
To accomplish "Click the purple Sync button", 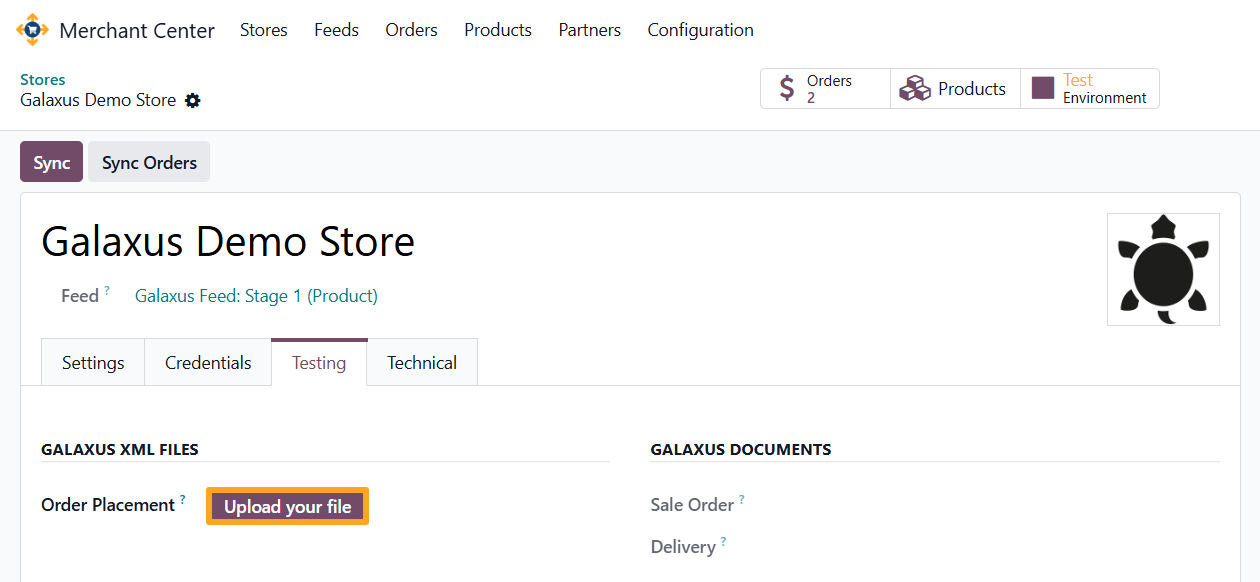I will (51, 162).
